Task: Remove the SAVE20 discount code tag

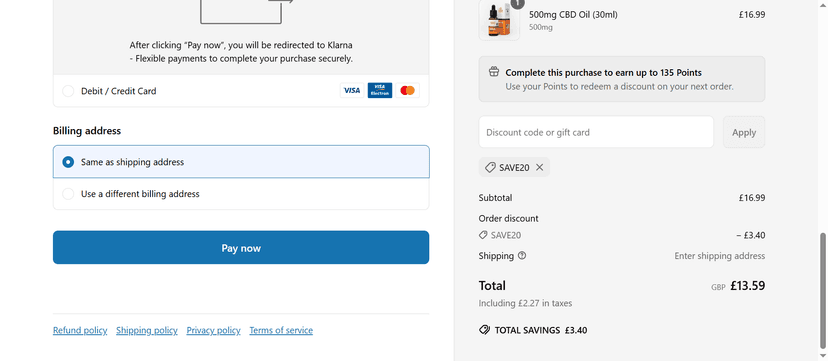Action: pyautogui.click(x=539, y=167)
